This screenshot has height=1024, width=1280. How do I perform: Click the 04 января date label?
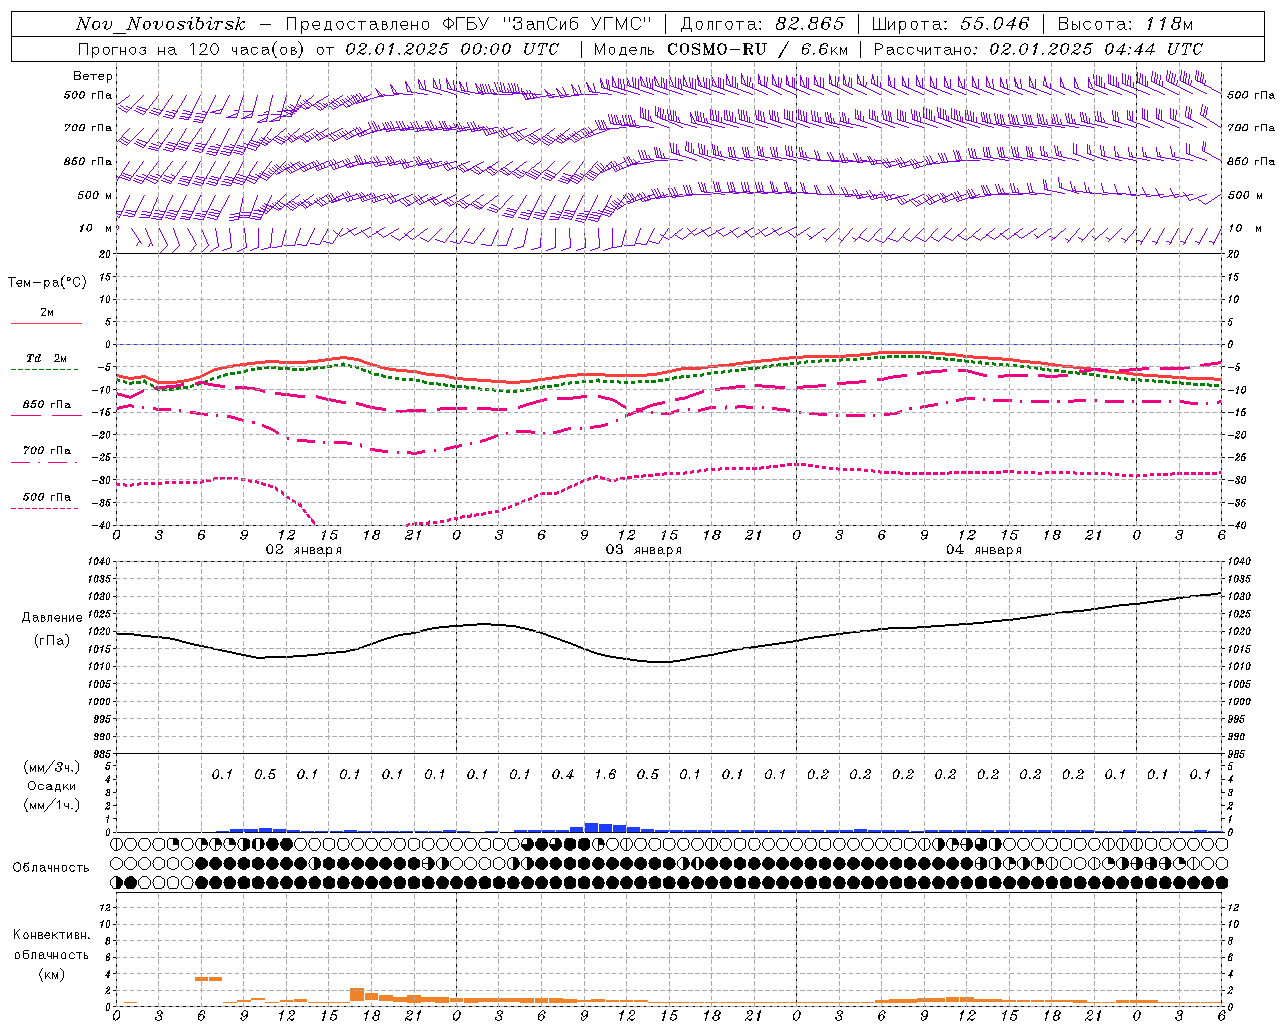tap(983, 549)
